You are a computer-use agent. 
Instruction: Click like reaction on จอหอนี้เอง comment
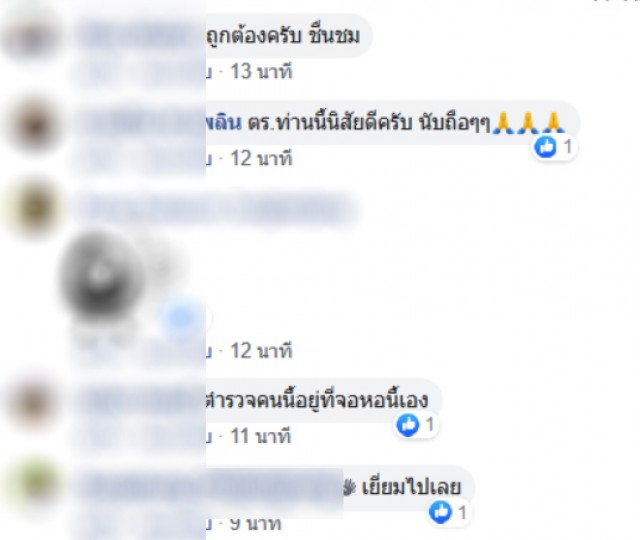416,425
